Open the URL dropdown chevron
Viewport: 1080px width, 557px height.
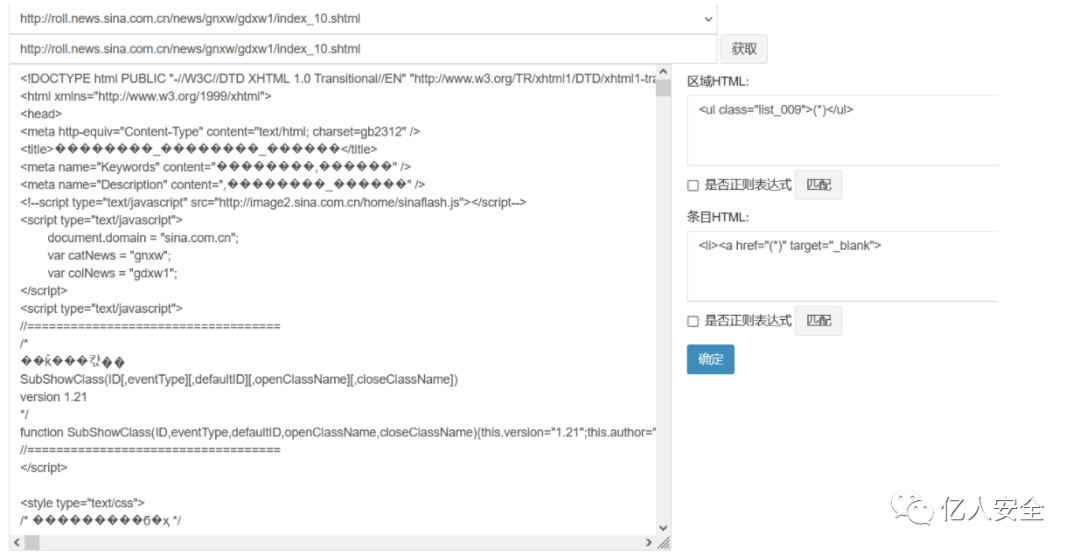tap(708, 19)
